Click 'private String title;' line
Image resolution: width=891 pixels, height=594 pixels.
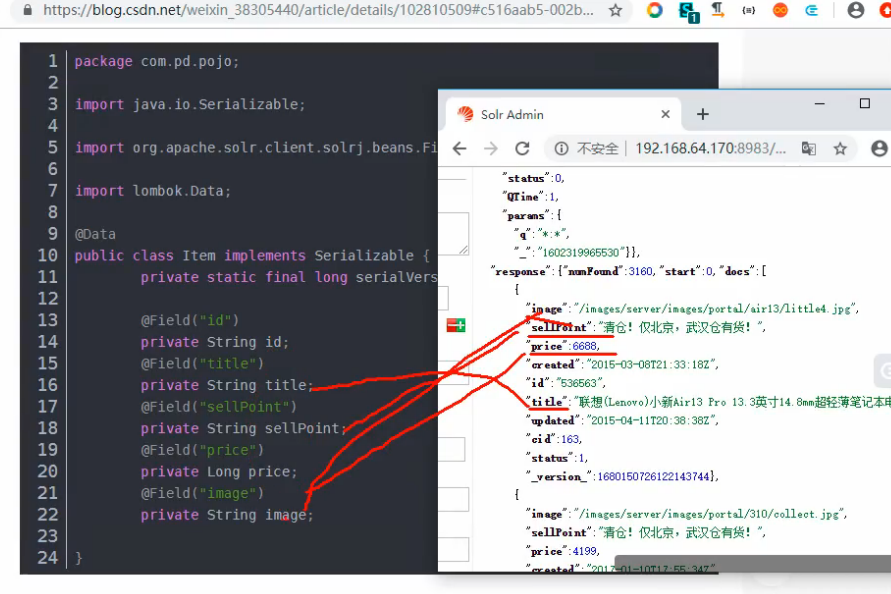[x=227, y=385]
